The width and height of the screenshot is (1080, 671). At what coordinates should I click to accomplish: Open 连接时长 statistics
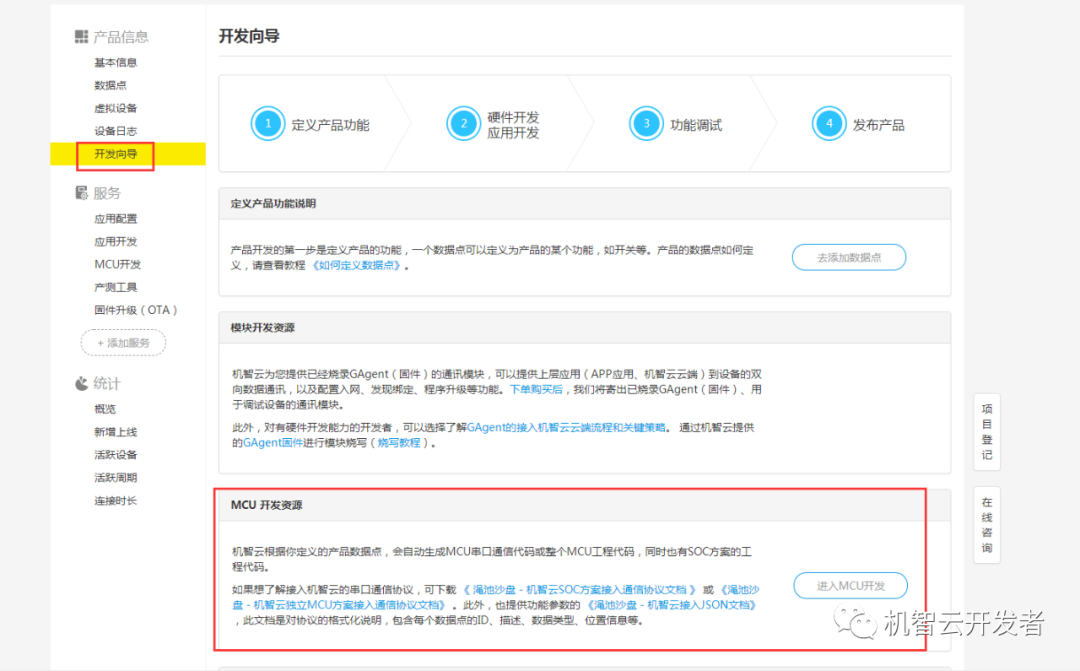tap(116, 501)
